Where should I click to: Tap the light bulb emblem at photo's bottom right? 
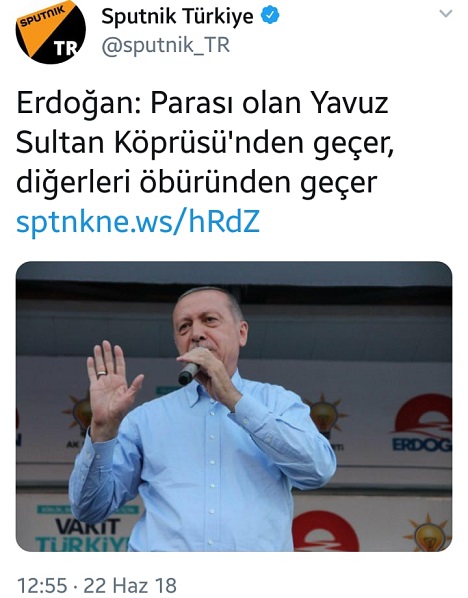429,532
